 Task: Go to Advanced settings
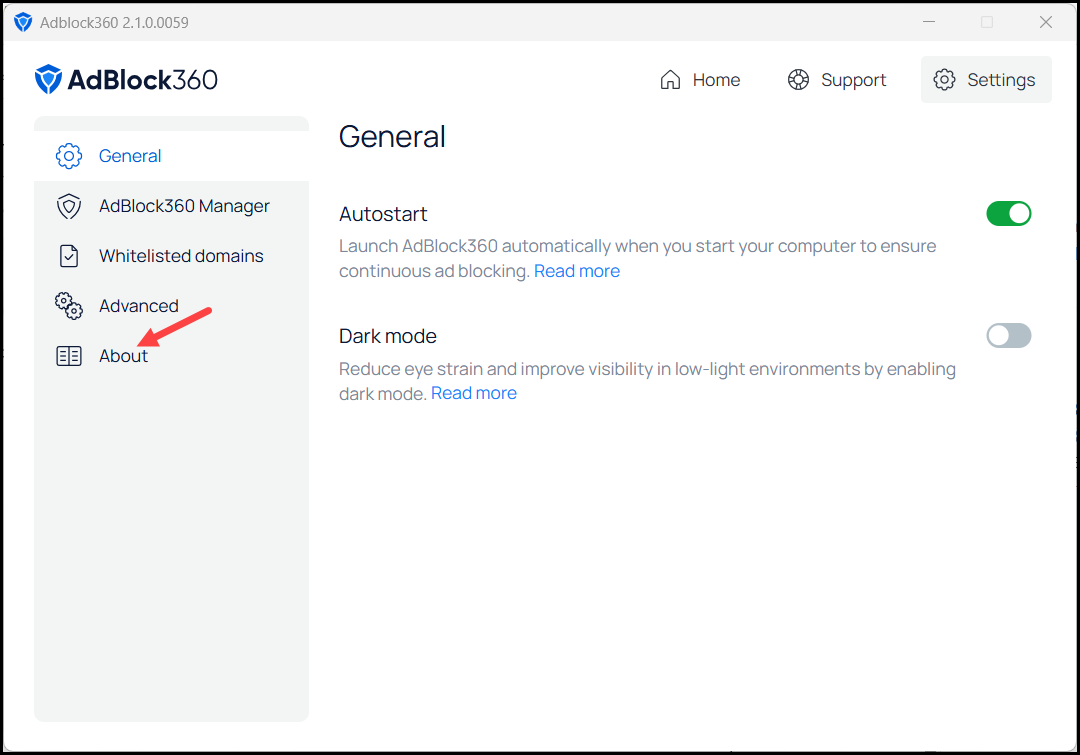pyautogui.click(x=172, y=306)
